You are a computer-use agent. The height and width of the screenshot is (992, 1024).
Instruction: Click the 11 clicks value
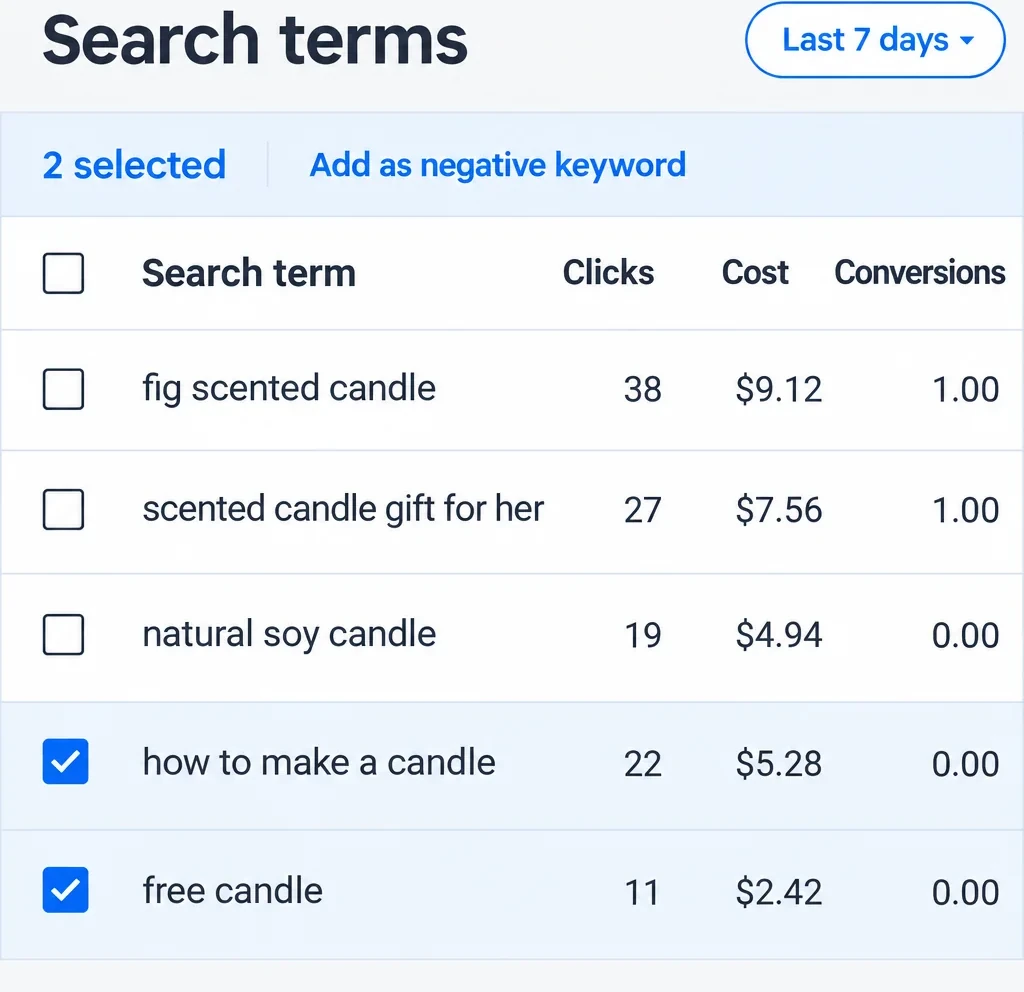point(641,892)
